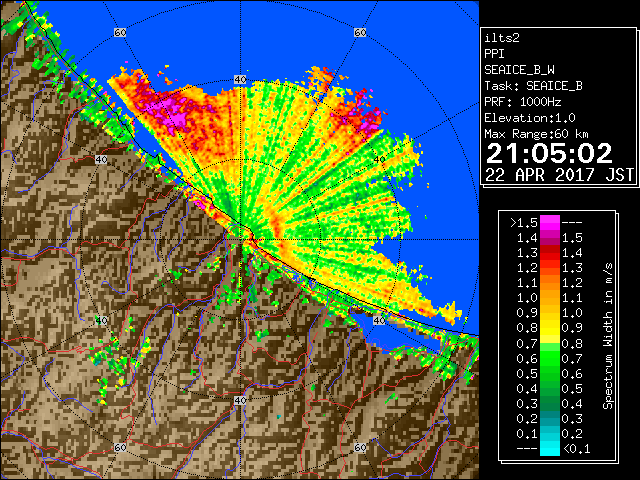Image resolution: width=640 pixels, height=480 pixels.
Task: Click the 40 ring label over the eastern echoes
Action: 379,160
